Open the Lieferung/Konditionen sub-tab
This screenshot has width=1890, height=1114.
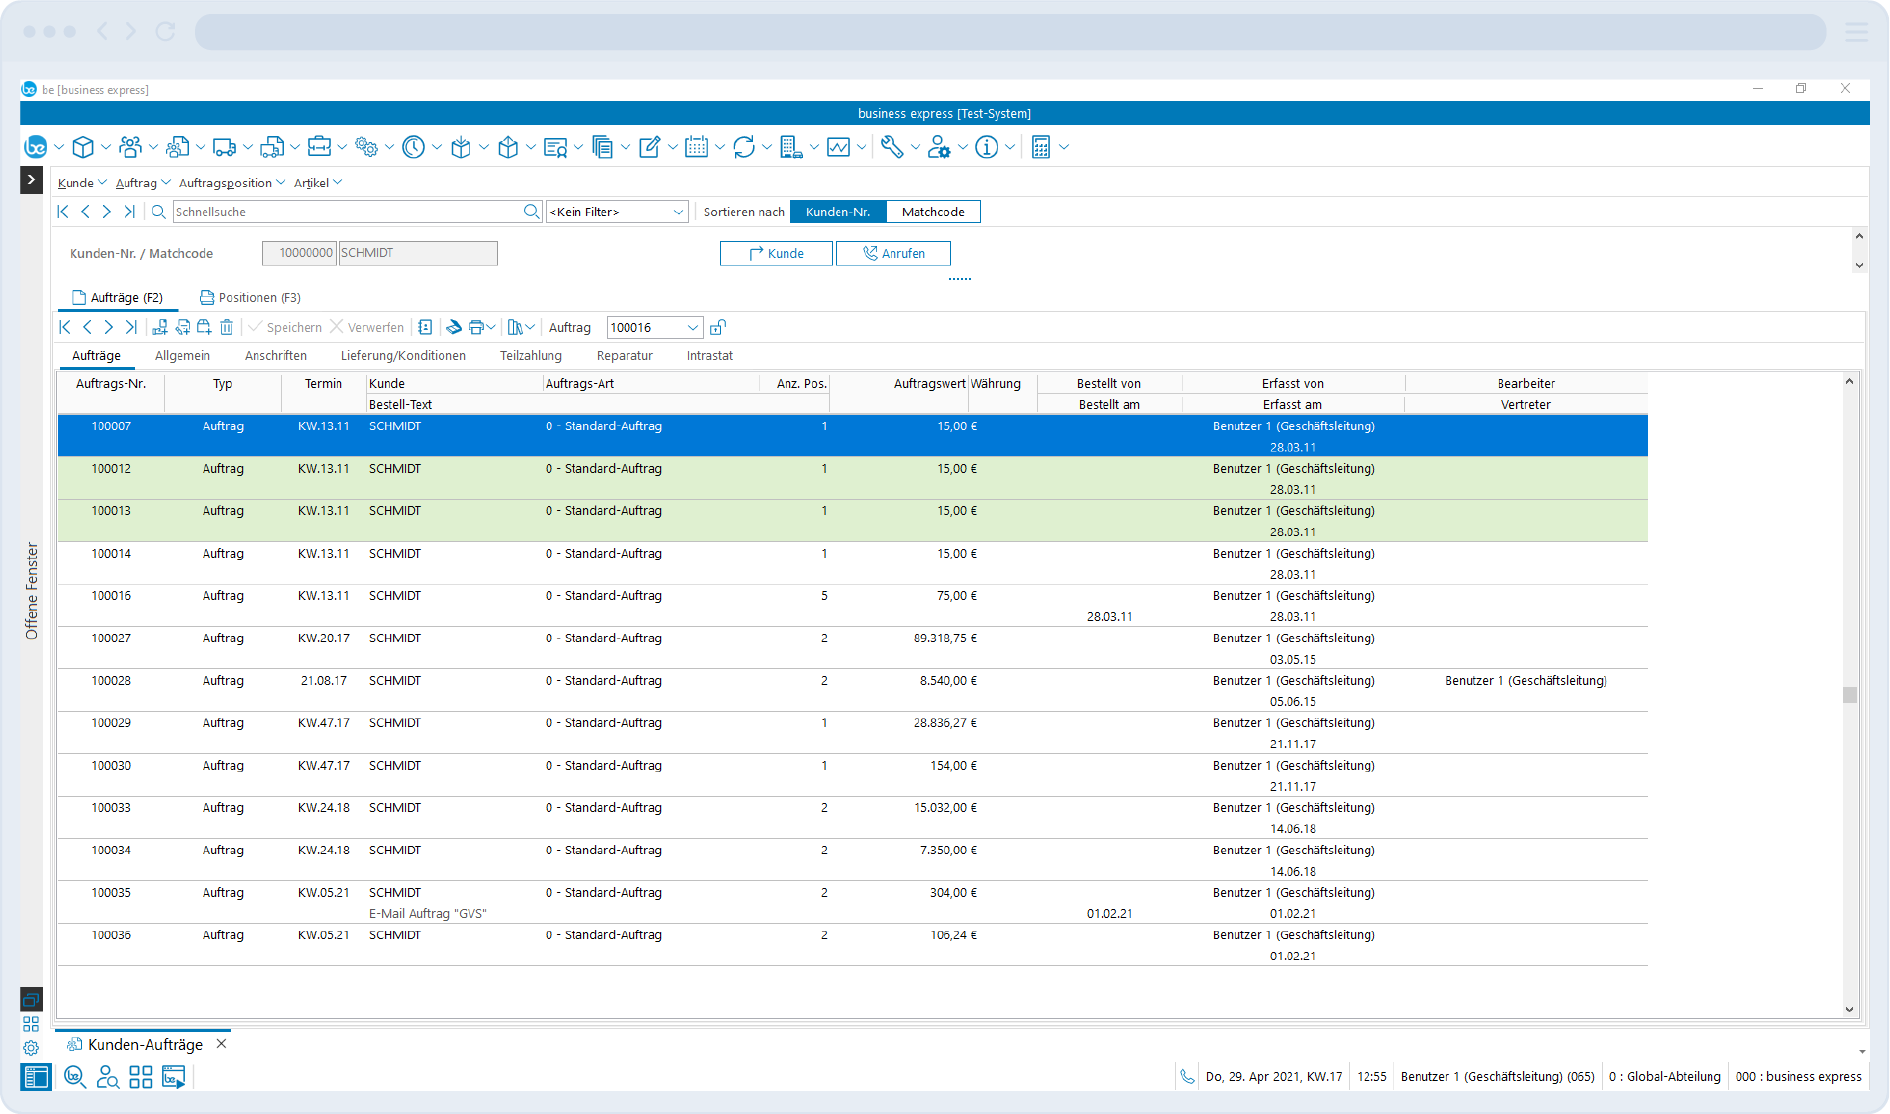pos(403,356)
